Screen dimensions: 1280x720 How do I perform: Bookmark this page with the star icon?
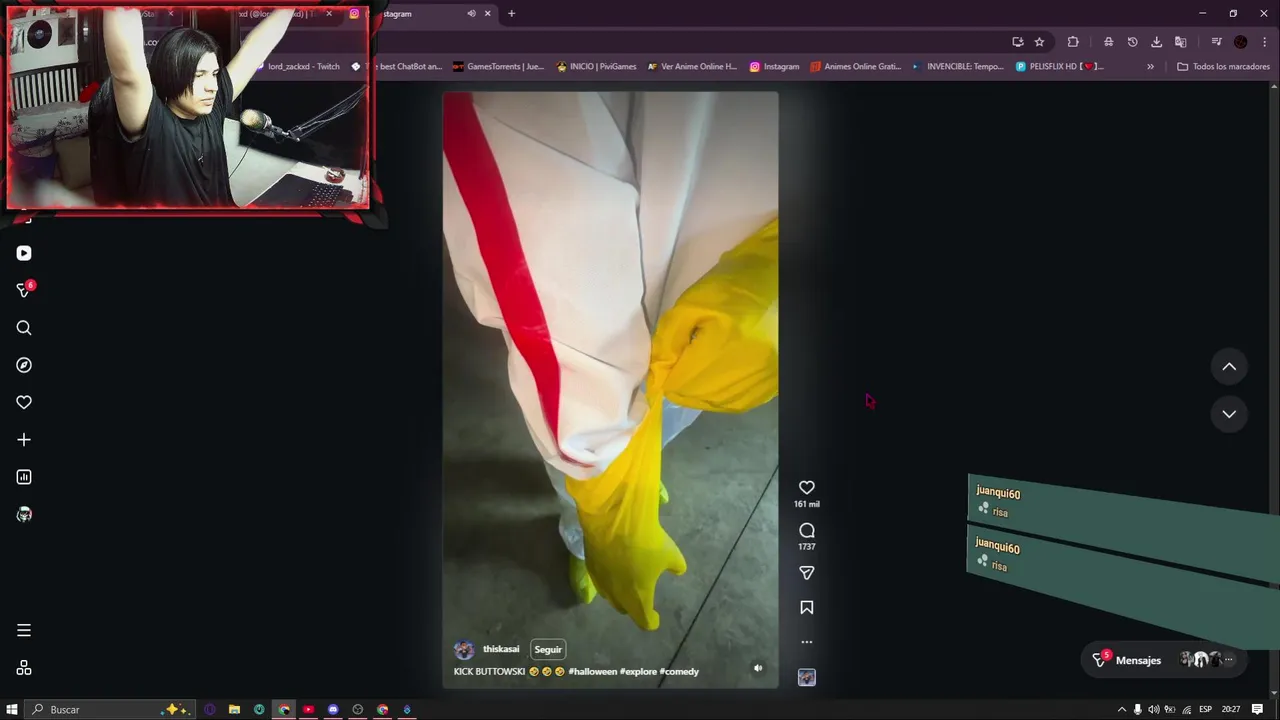coord(1039,42)
